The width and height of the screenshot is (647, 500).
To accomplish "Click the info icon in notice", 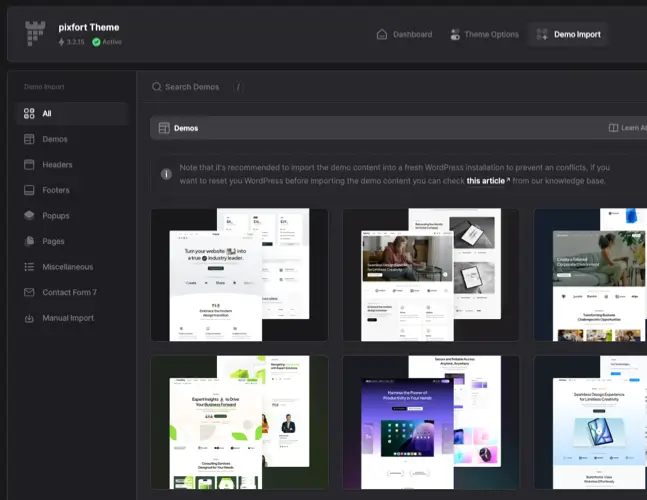I will [166, 174].
